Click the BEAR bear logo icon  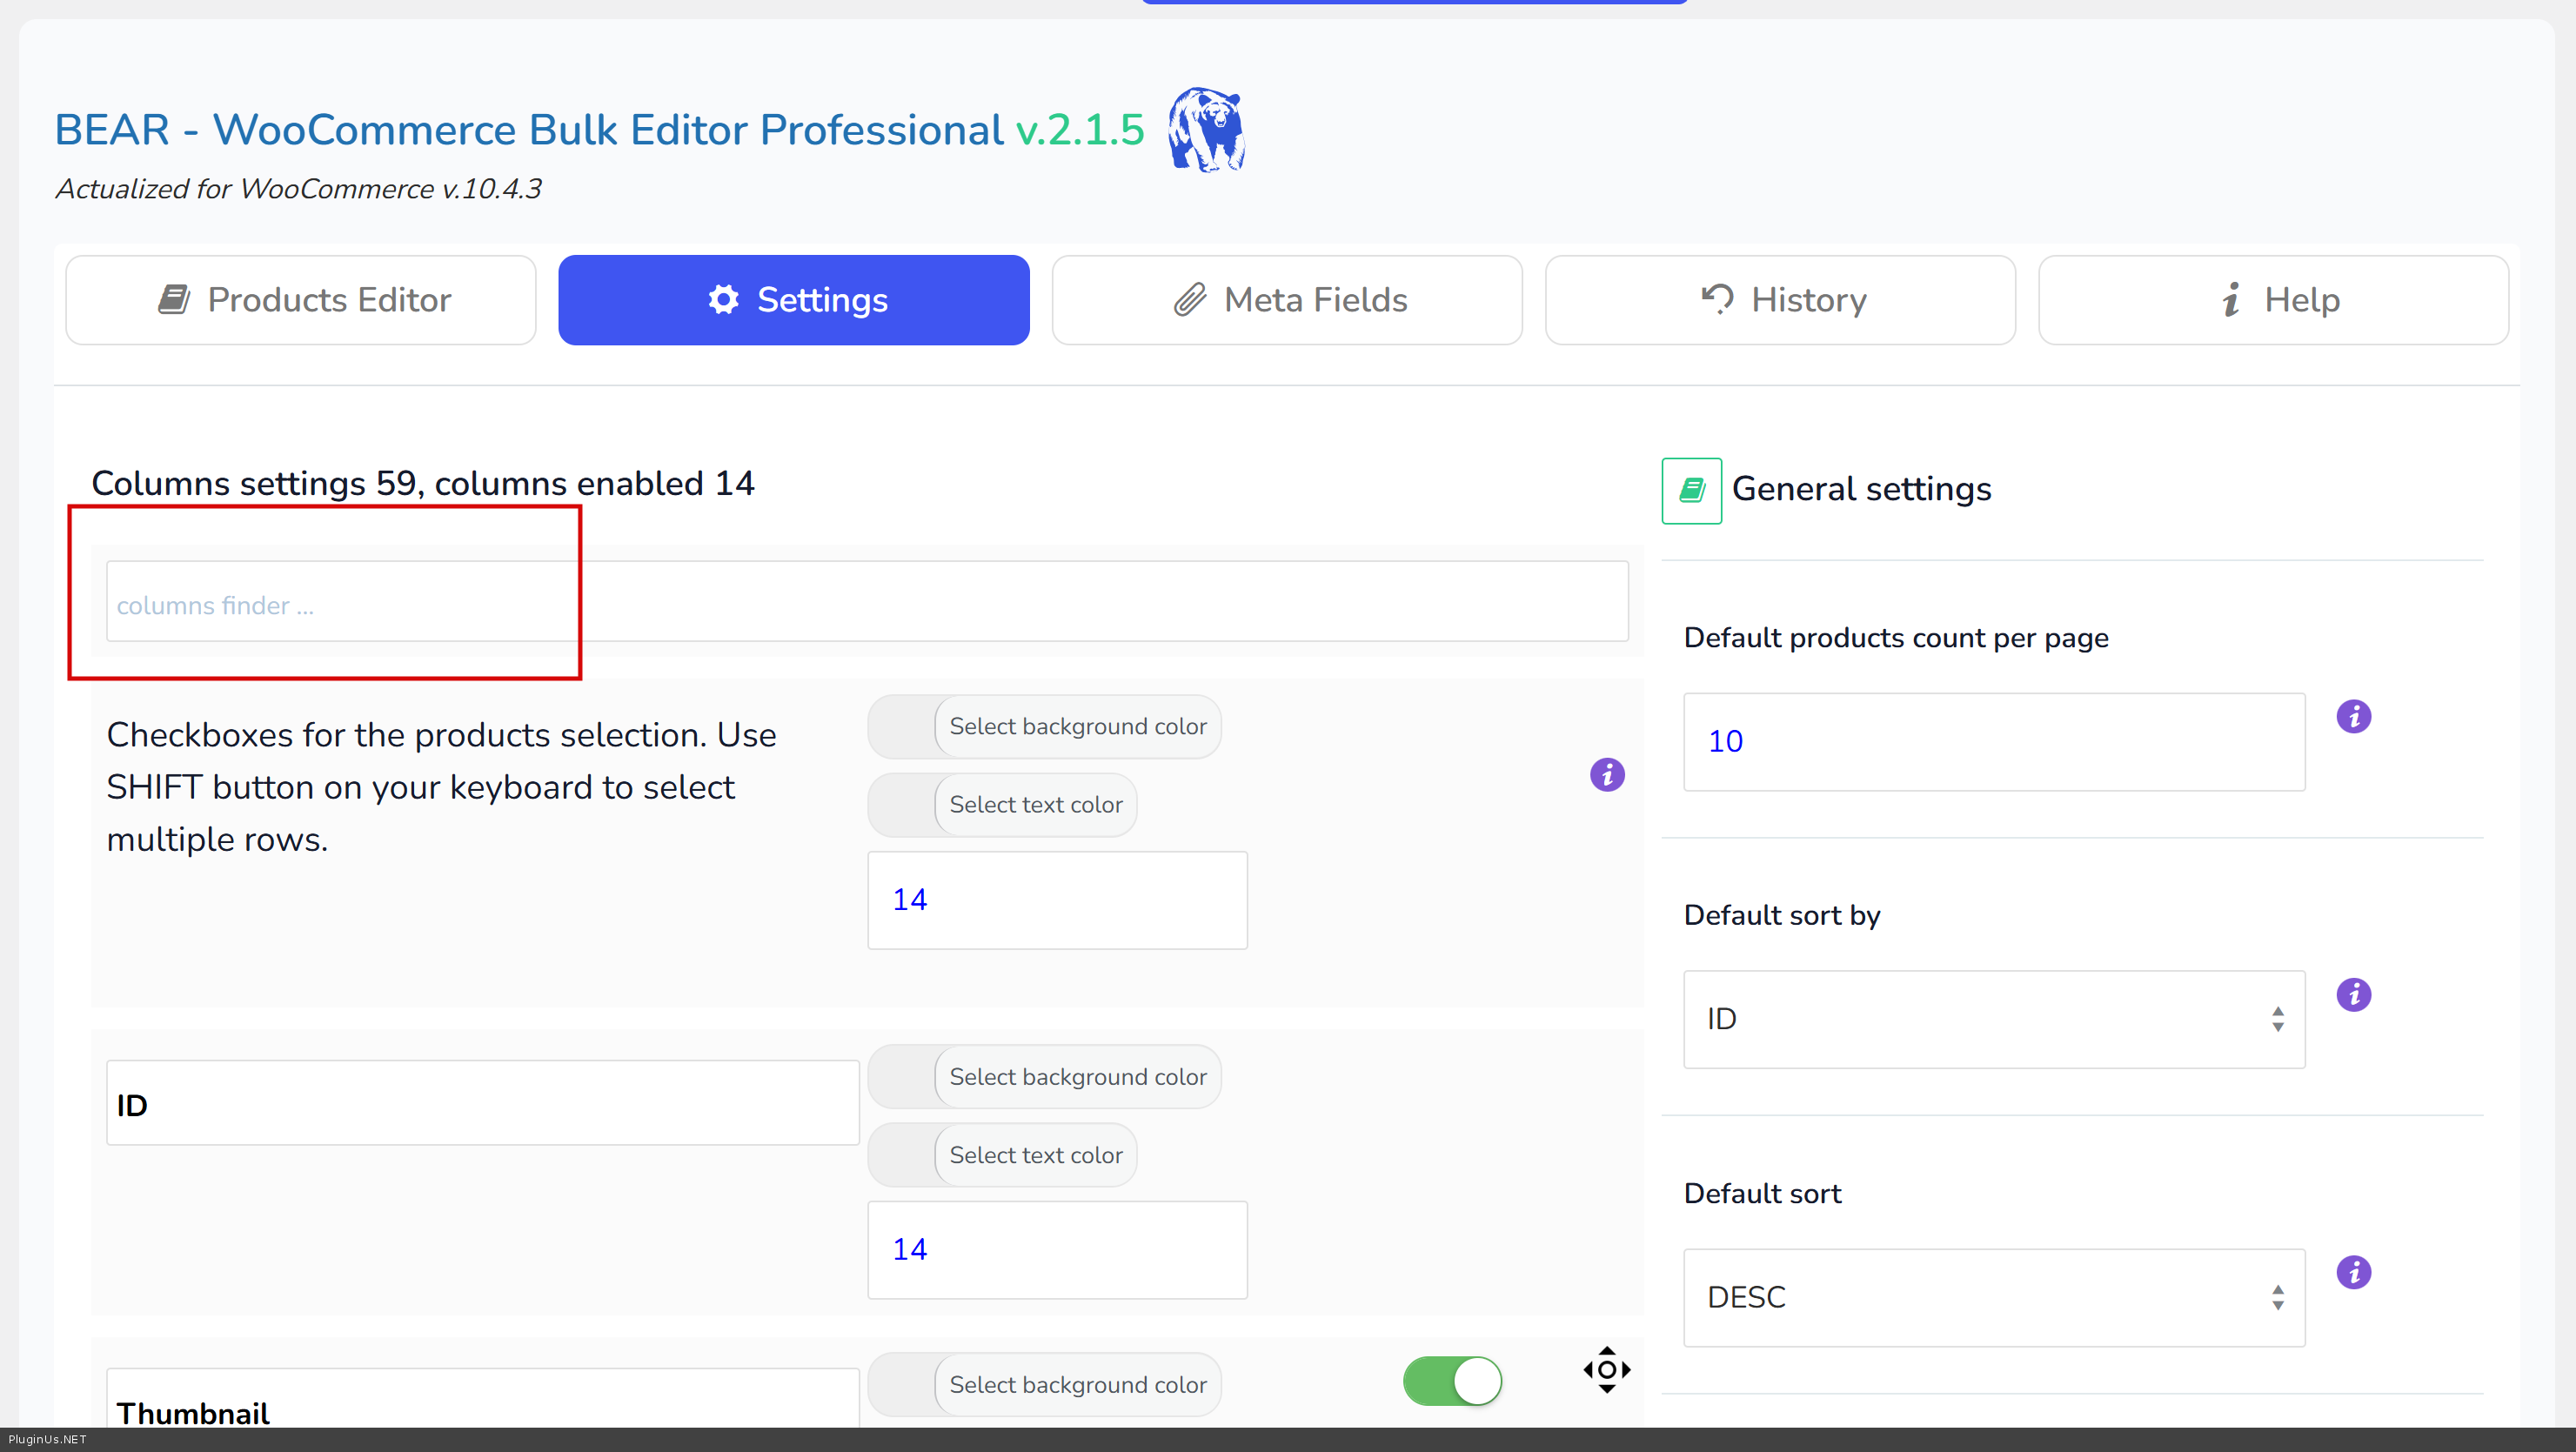point(1207,130)
